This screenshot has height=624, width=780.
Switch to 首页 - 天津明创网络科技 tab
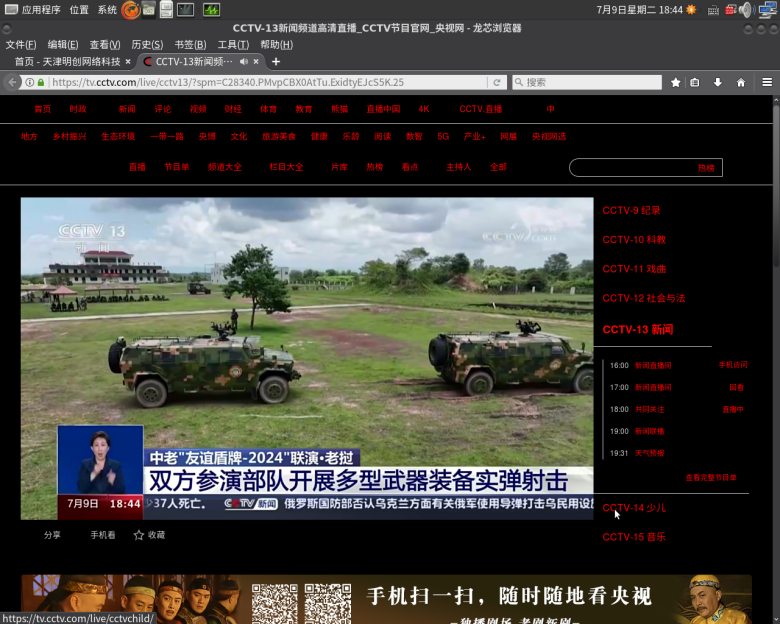pos(67,62)
